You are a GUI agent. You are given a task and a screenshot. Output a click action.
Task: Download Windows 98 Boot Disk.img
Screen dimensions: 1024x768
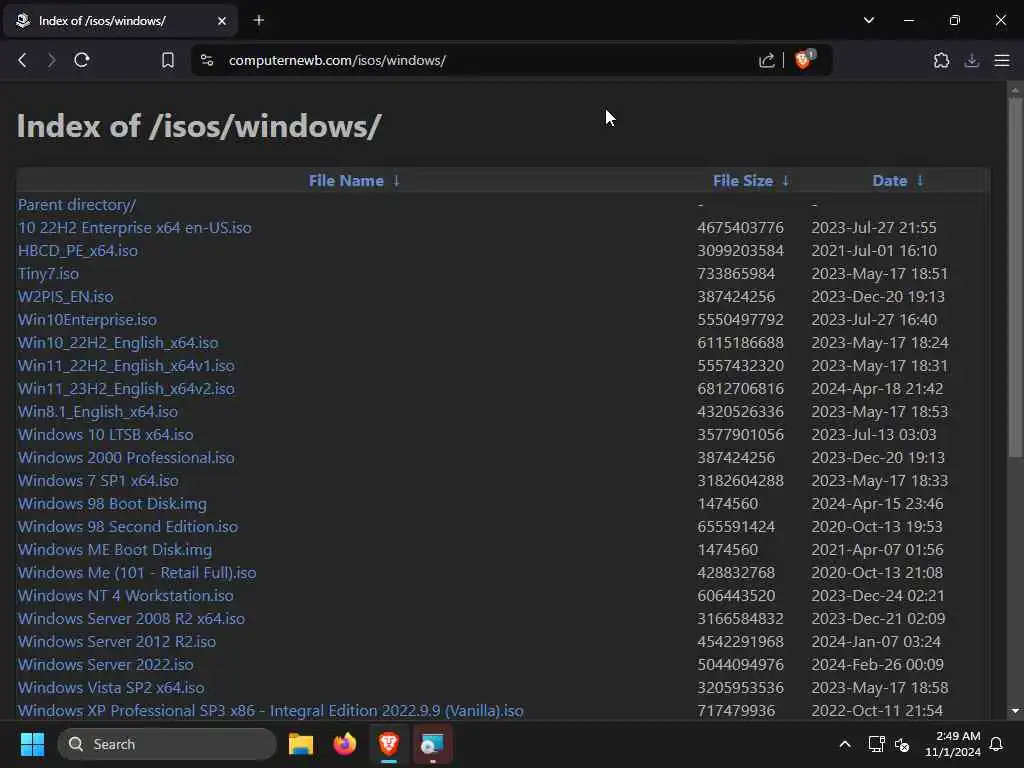click(112, 504)
